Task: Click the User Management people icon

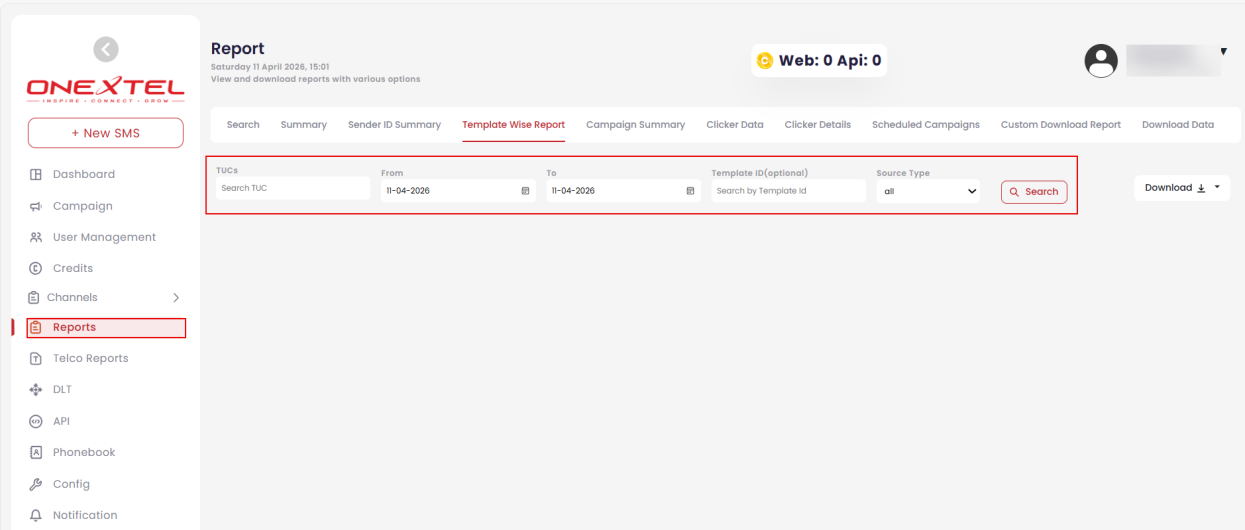Action: [x=36, y=237]
